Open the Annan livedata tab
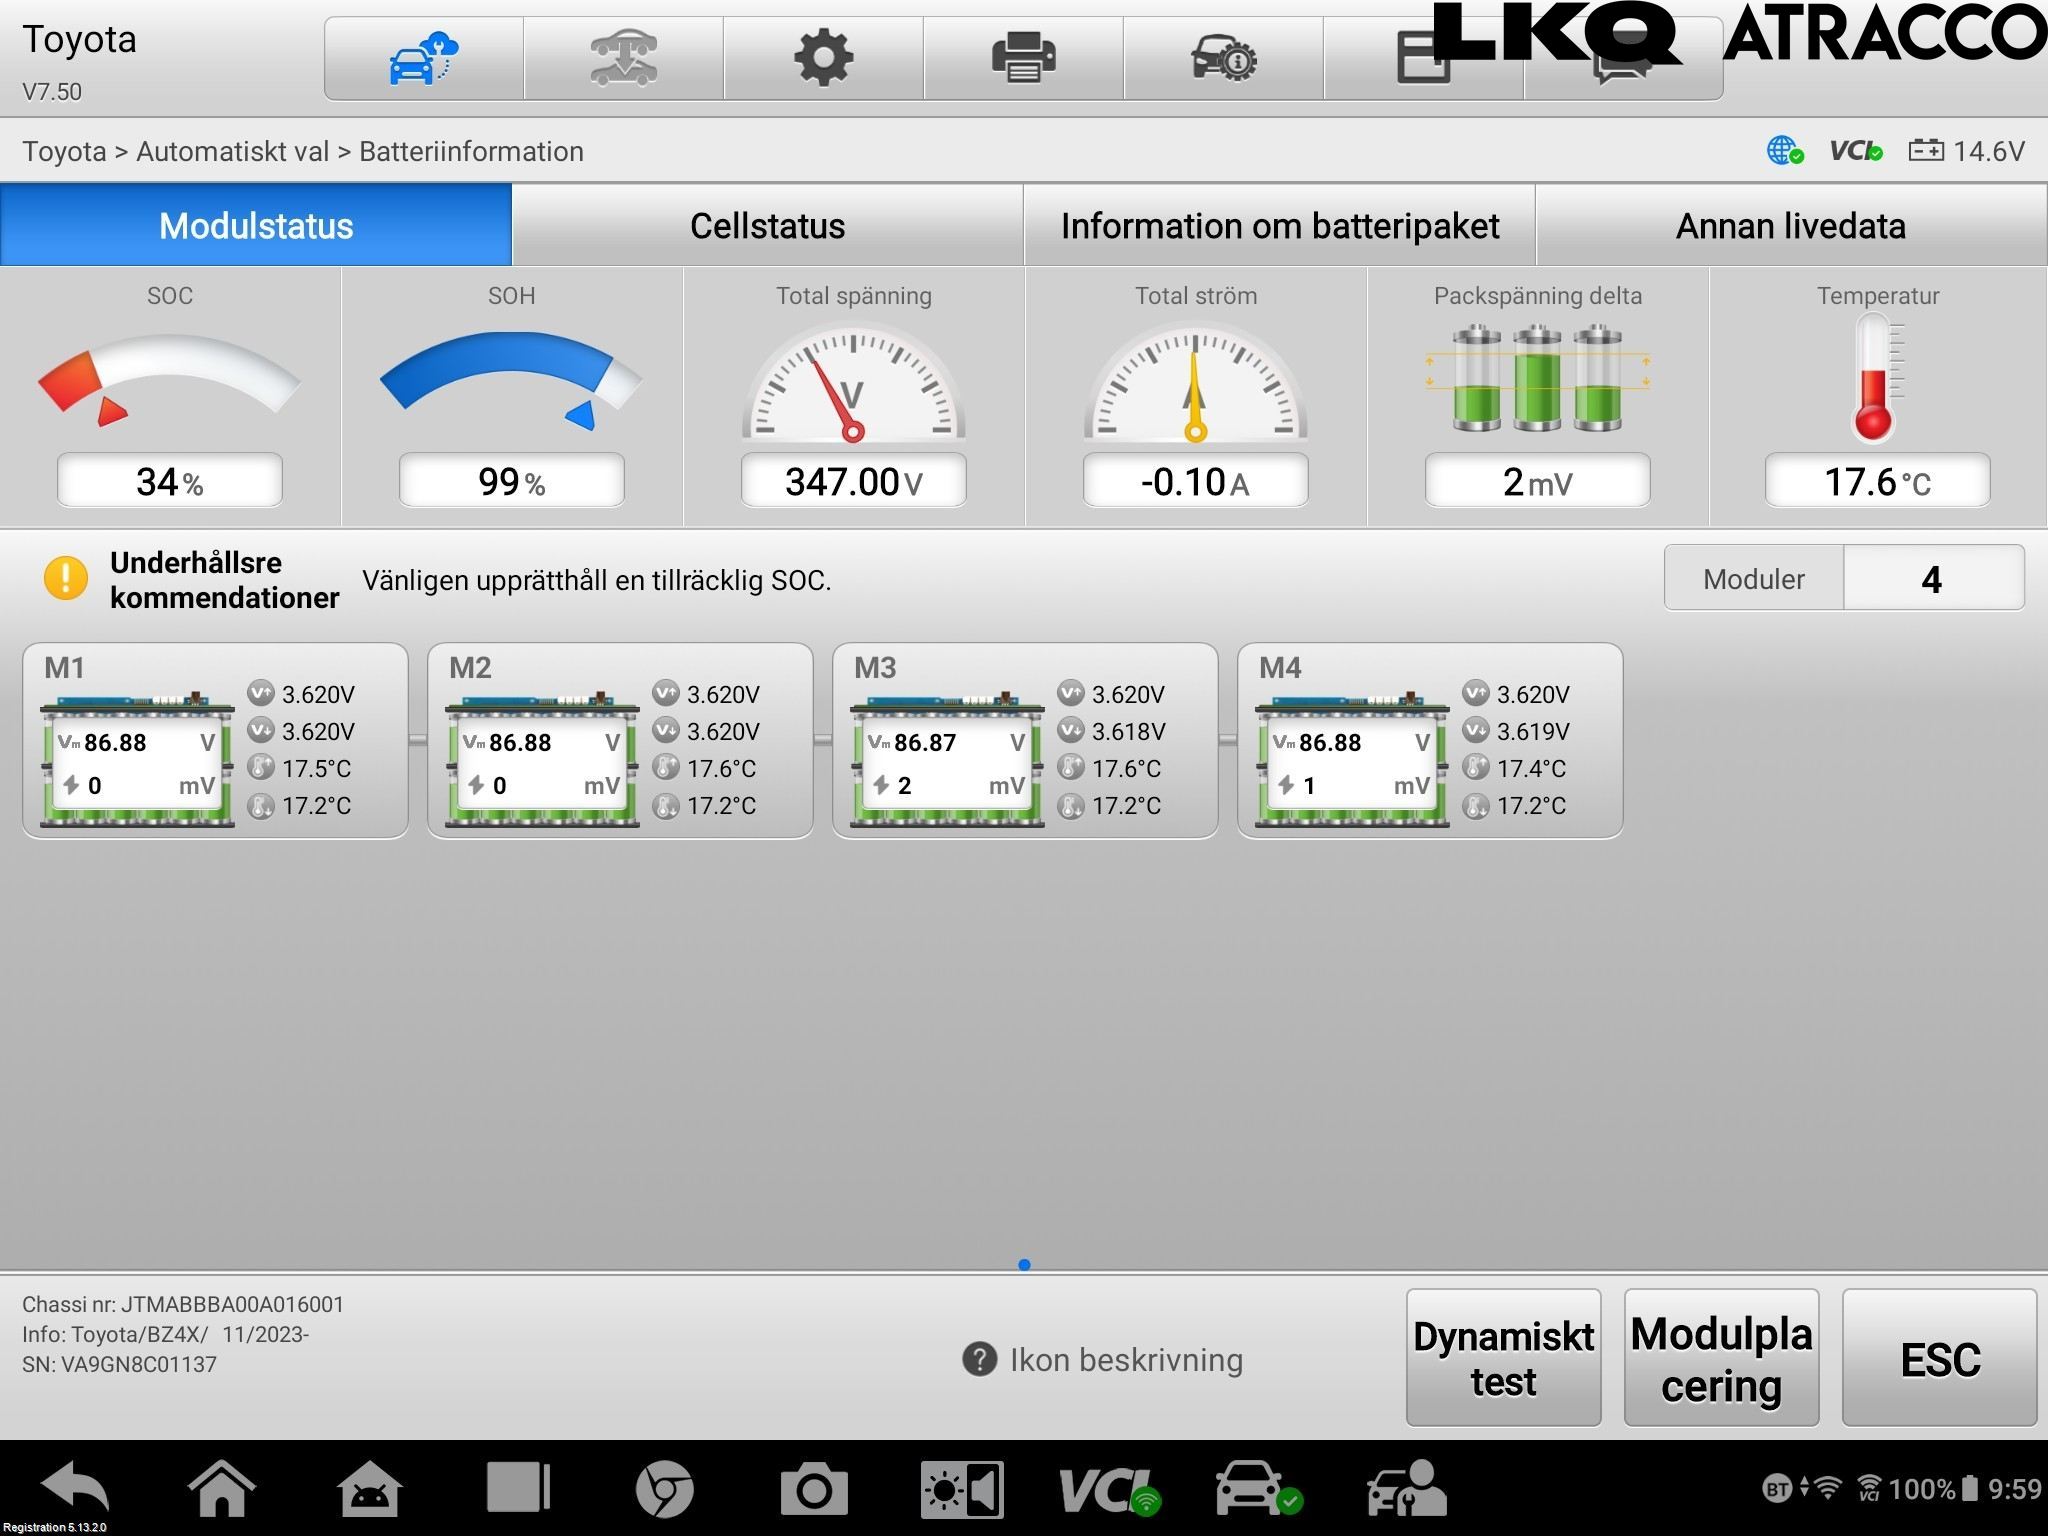Screen dimensions: 2048x1536 point(1791,225)
